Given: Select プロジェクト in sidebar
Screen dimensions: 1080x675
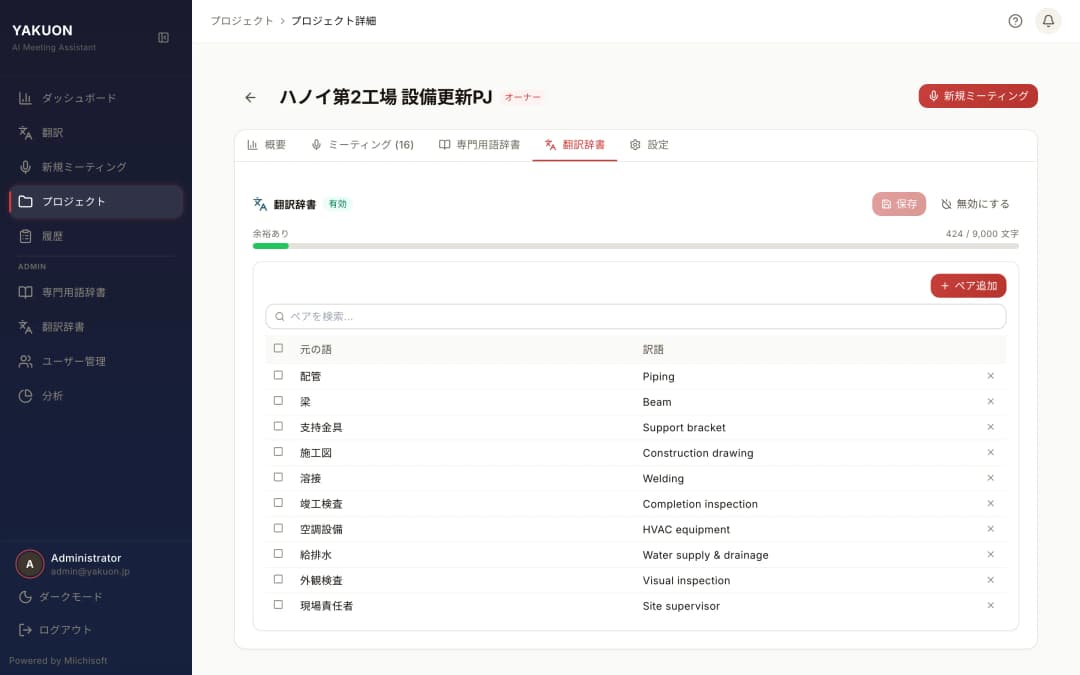Looking at the screenshot, I should pyautogui.click(x=96, y=201).
